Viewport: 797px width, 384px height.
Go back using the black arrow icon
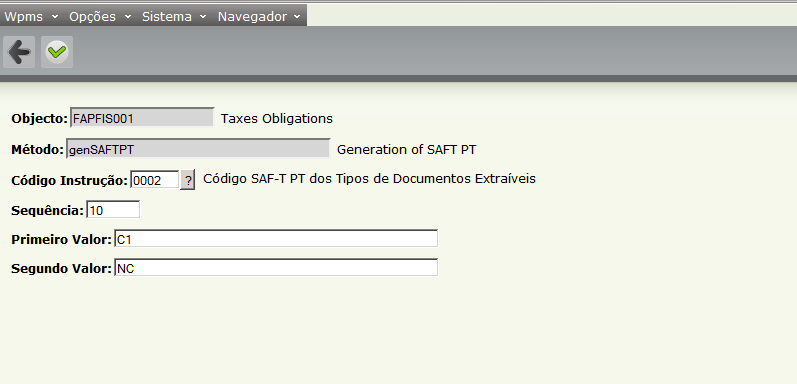19,52
